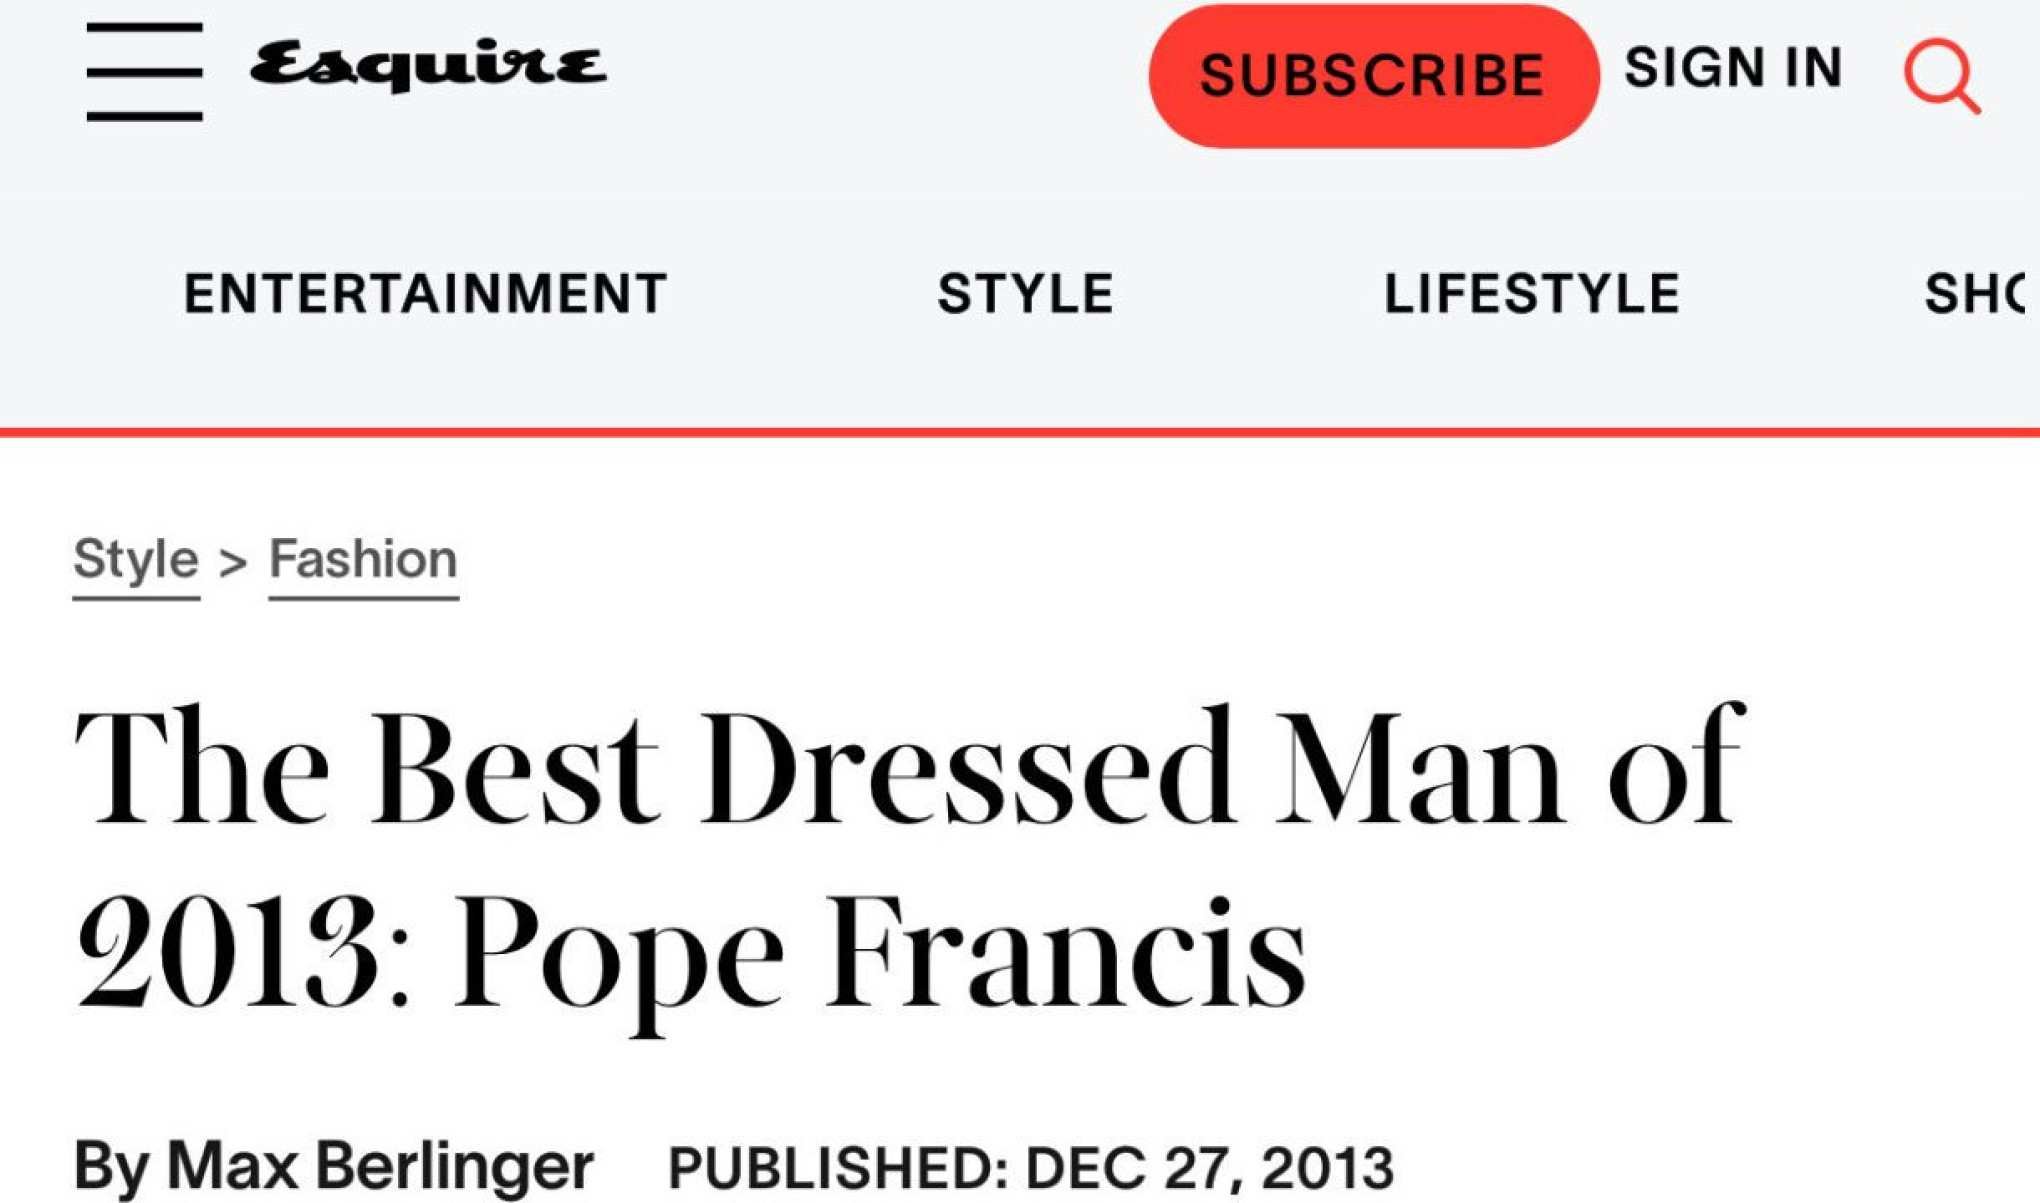Click the red divider line under navigation
The height and width of the screenshot is (1203, 2040).
pyautogui.click(x=1020, y=432)
